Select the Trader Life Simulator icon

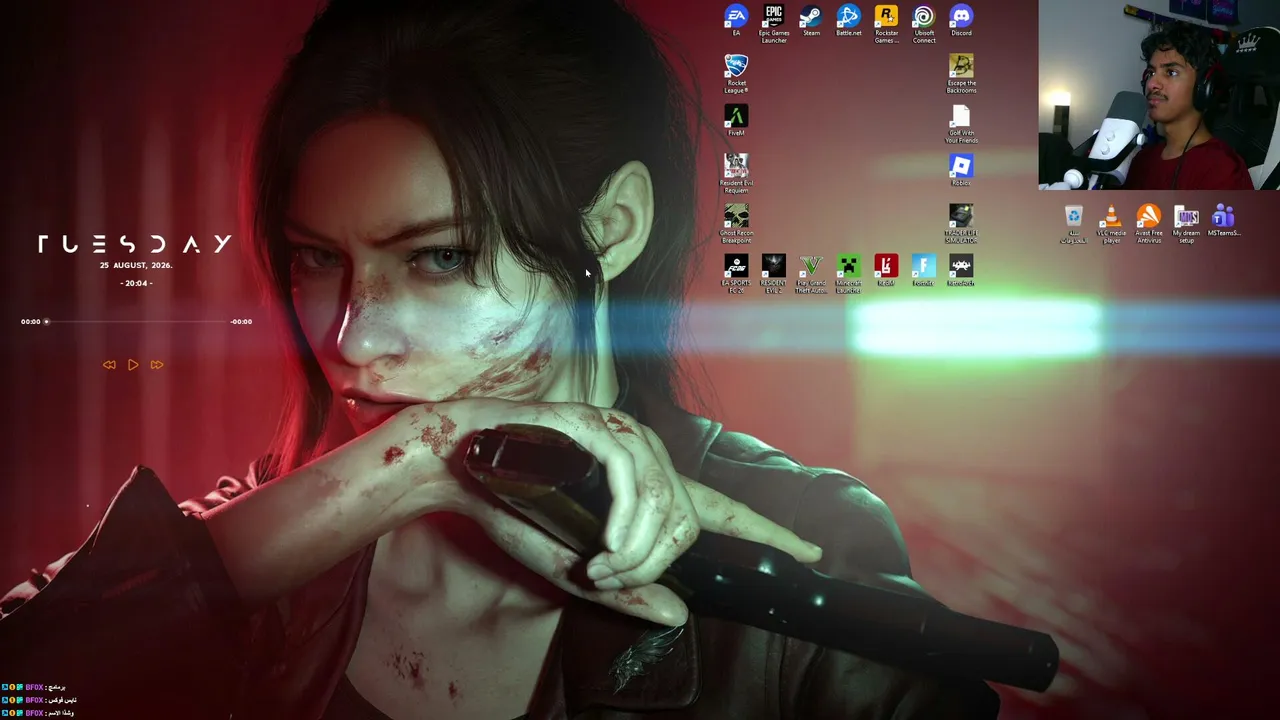[961, 224]
